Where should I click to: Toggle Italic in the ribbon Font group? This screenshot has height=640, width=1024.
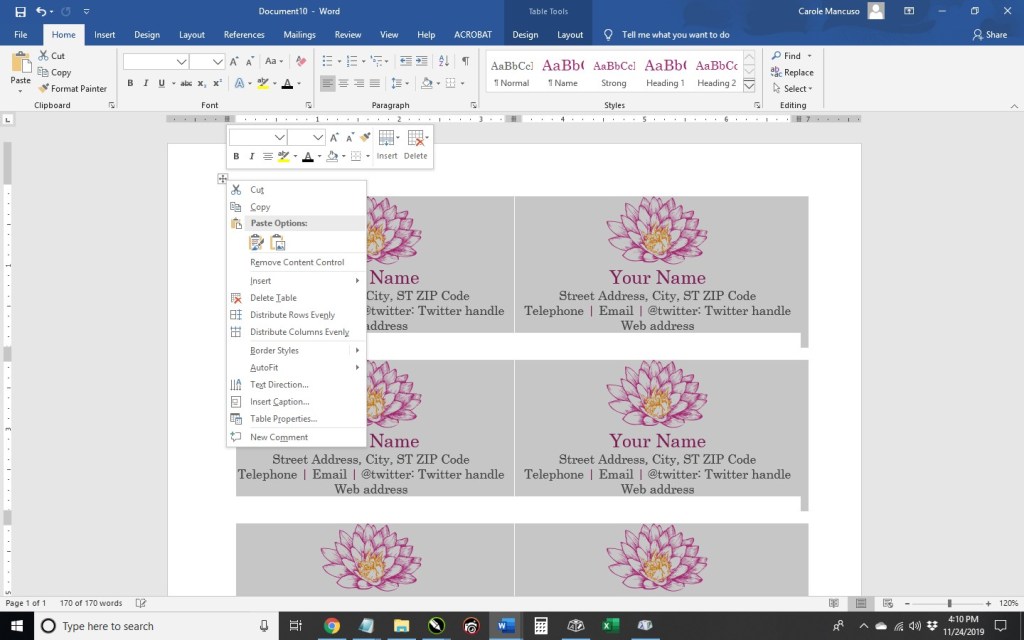[x=146, y=84]
